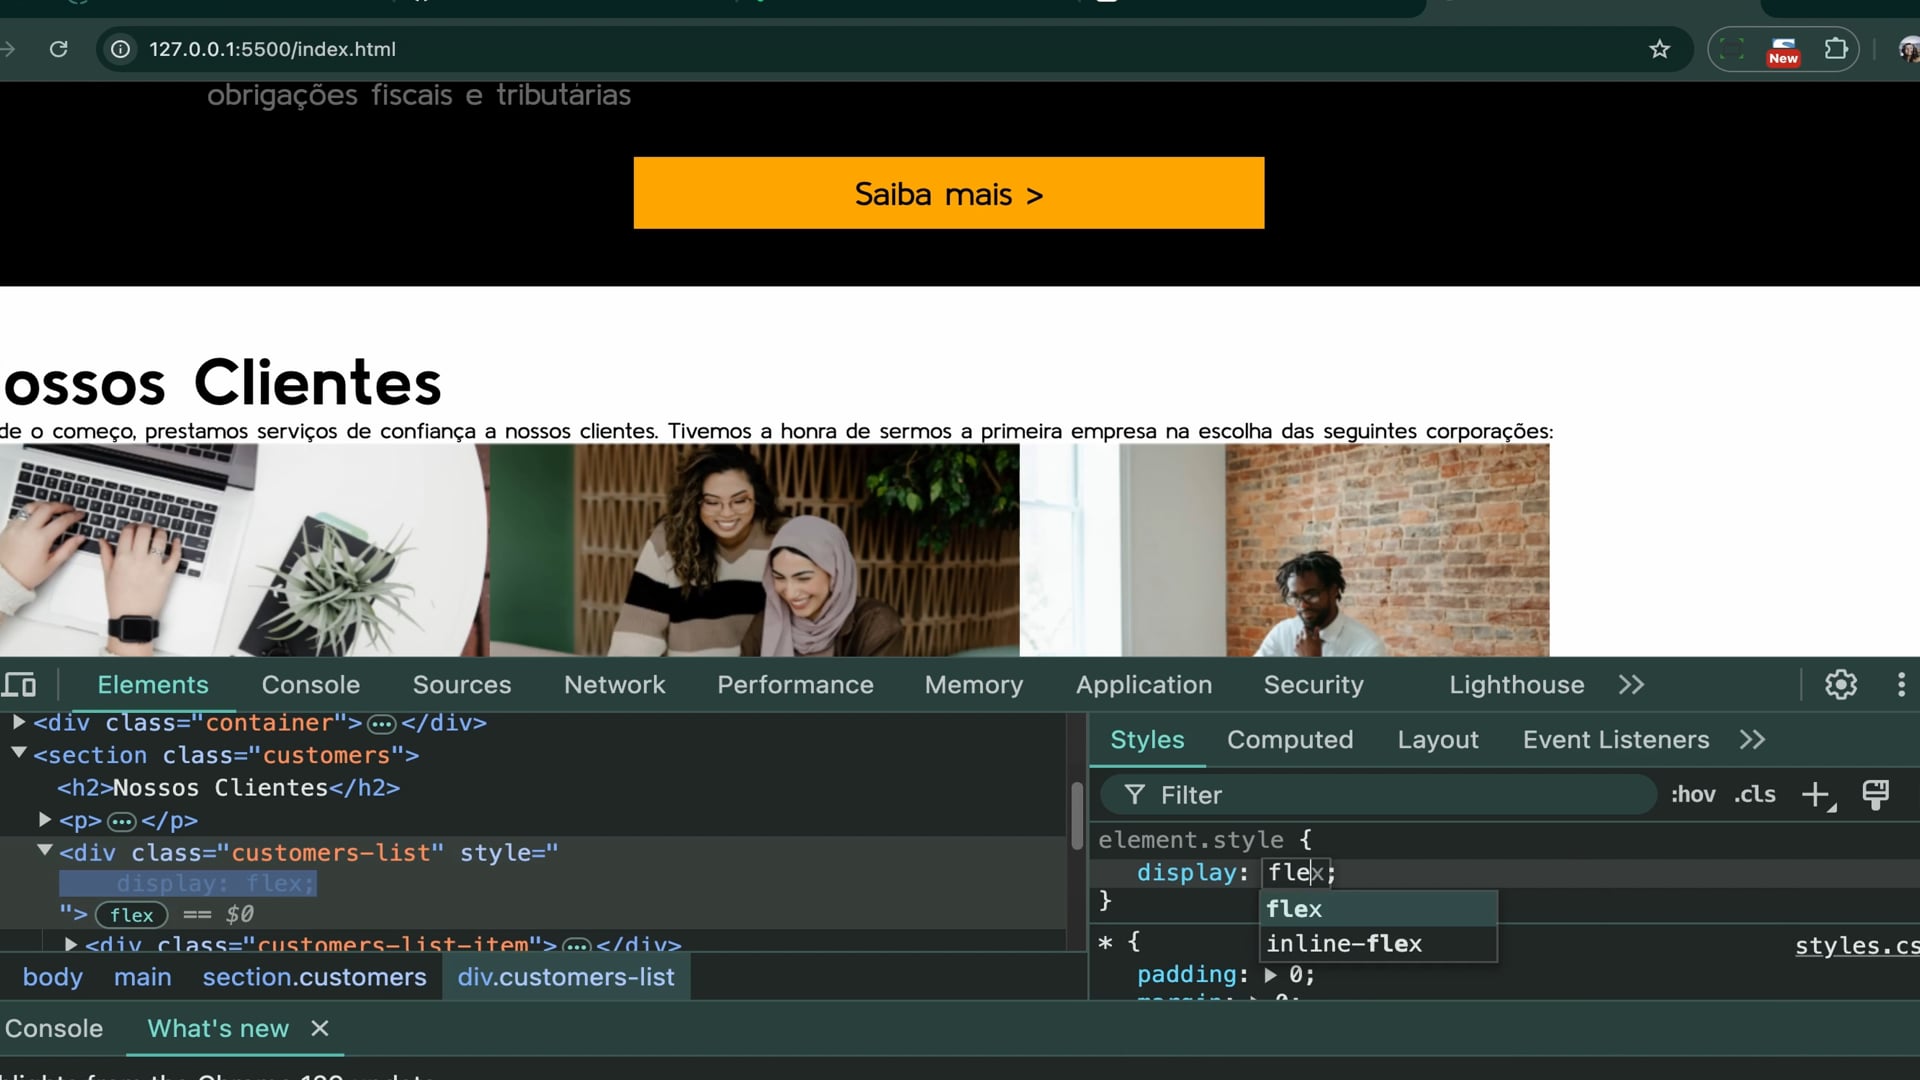Toggle the :hov element state panel
Screen dimensions: 1920x1080
1692,795
